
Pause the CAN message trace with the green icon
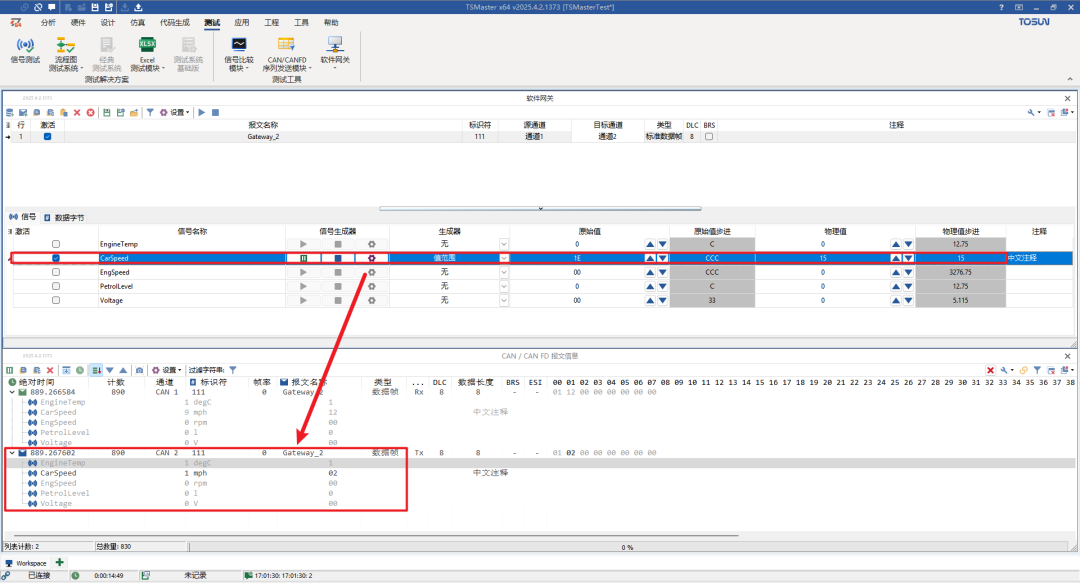tap(10, 370)
